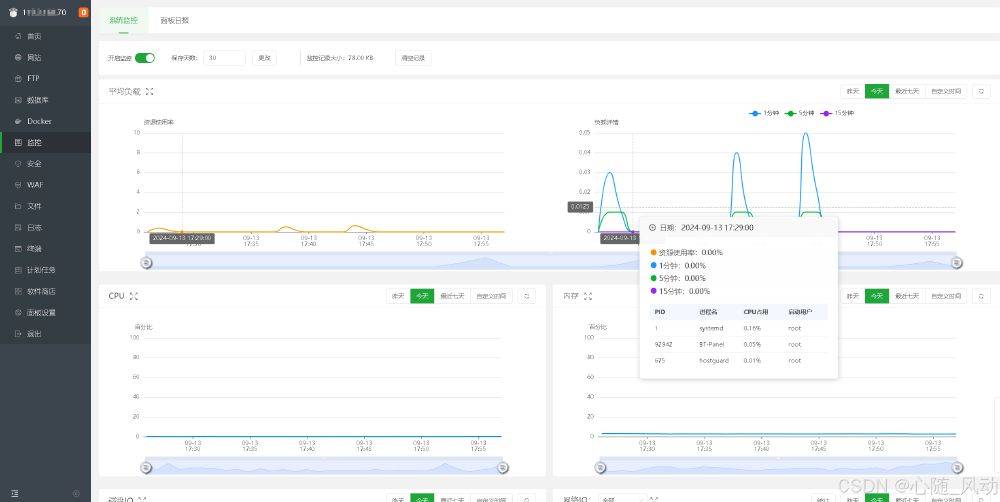This screenshot has width=1000, height=502.
Task: Click the 更改 button beside save days
Action: tap(264, 58)
